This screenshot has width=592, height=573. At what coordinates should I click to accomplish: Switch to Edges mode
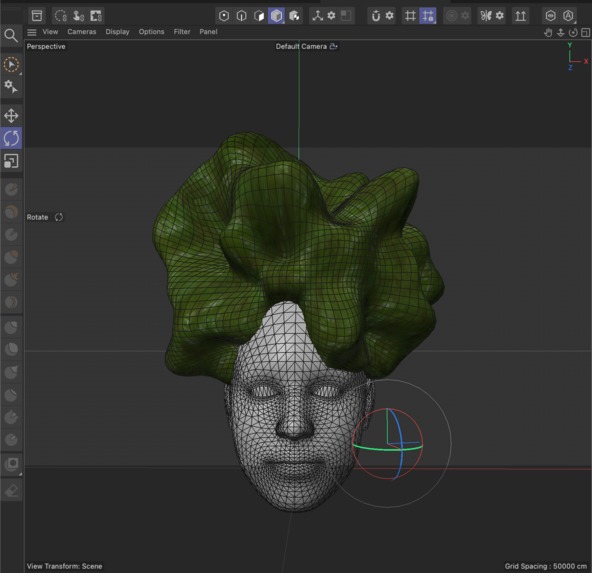point(241,16)
